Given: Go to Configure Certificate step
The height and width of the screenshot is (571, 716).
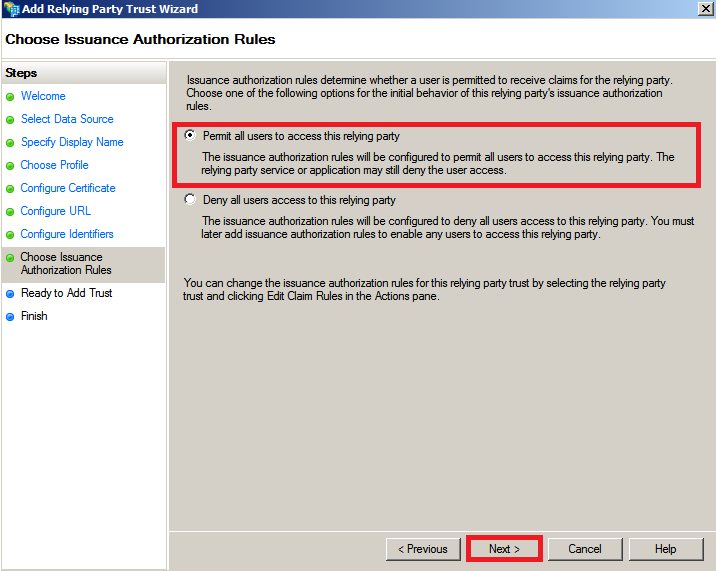Looking at the screenshot, I should pos(68,188).
